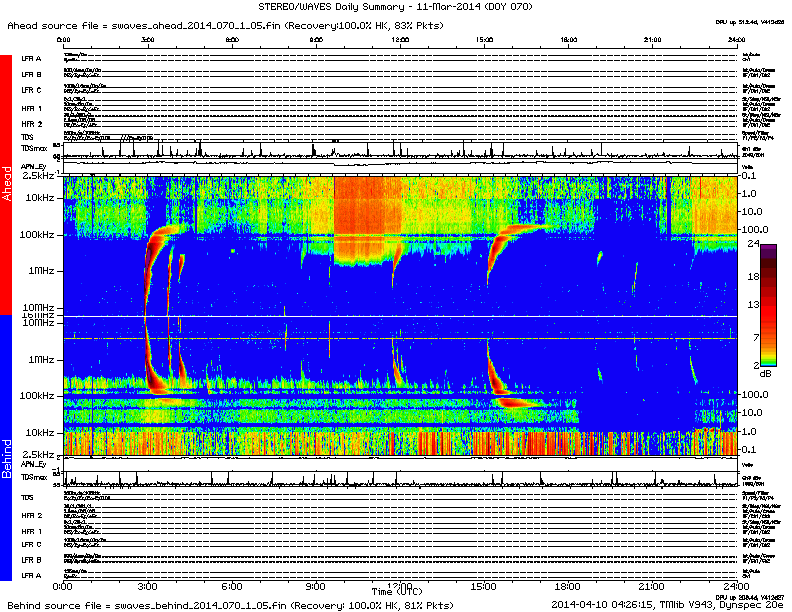792x612 pixels.
Task: Click 0.1 right-axis label on Behind spectrogram
Action: (749, 449)
